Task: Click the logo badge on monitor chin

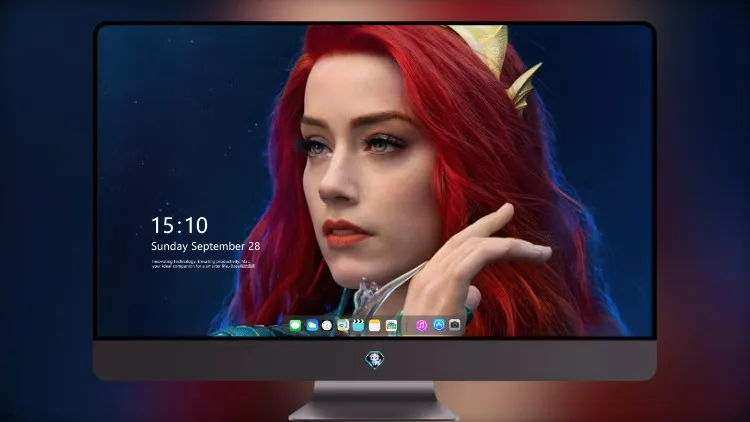Action: pos(375,360)
